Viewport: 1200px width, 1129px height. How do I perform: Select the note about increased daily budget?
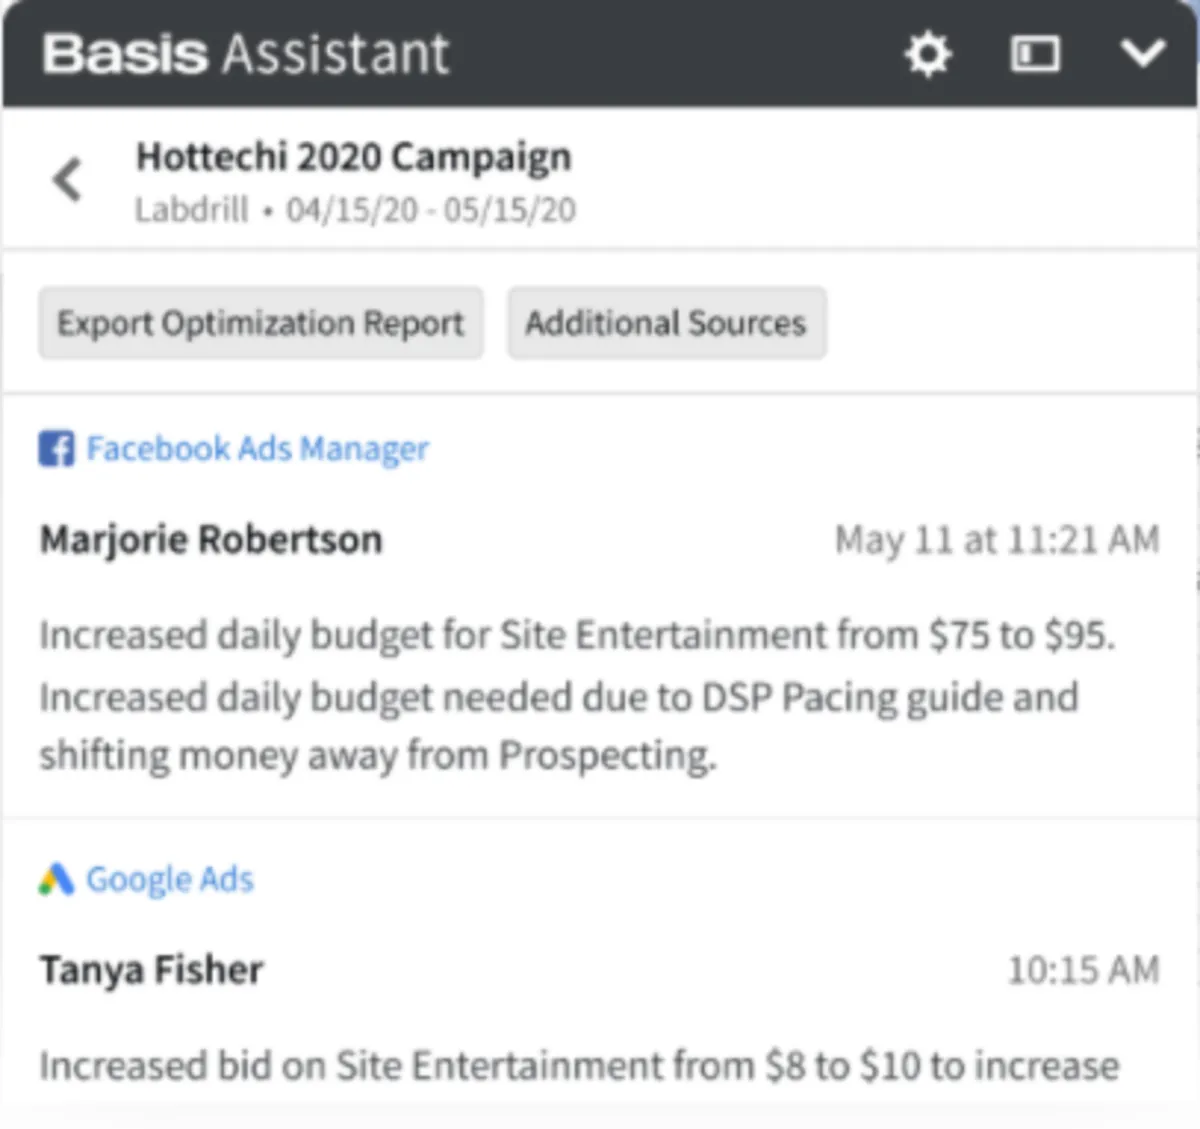(577, 696)
